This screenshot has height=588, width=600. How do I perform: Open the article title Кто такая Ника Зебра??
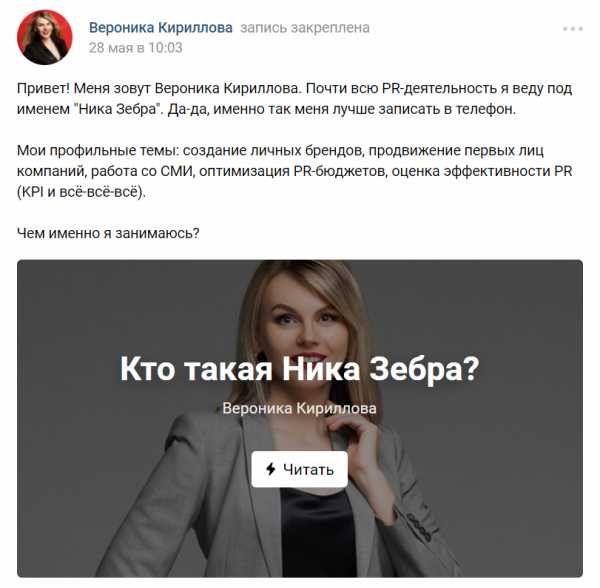(x=300, y=368)
